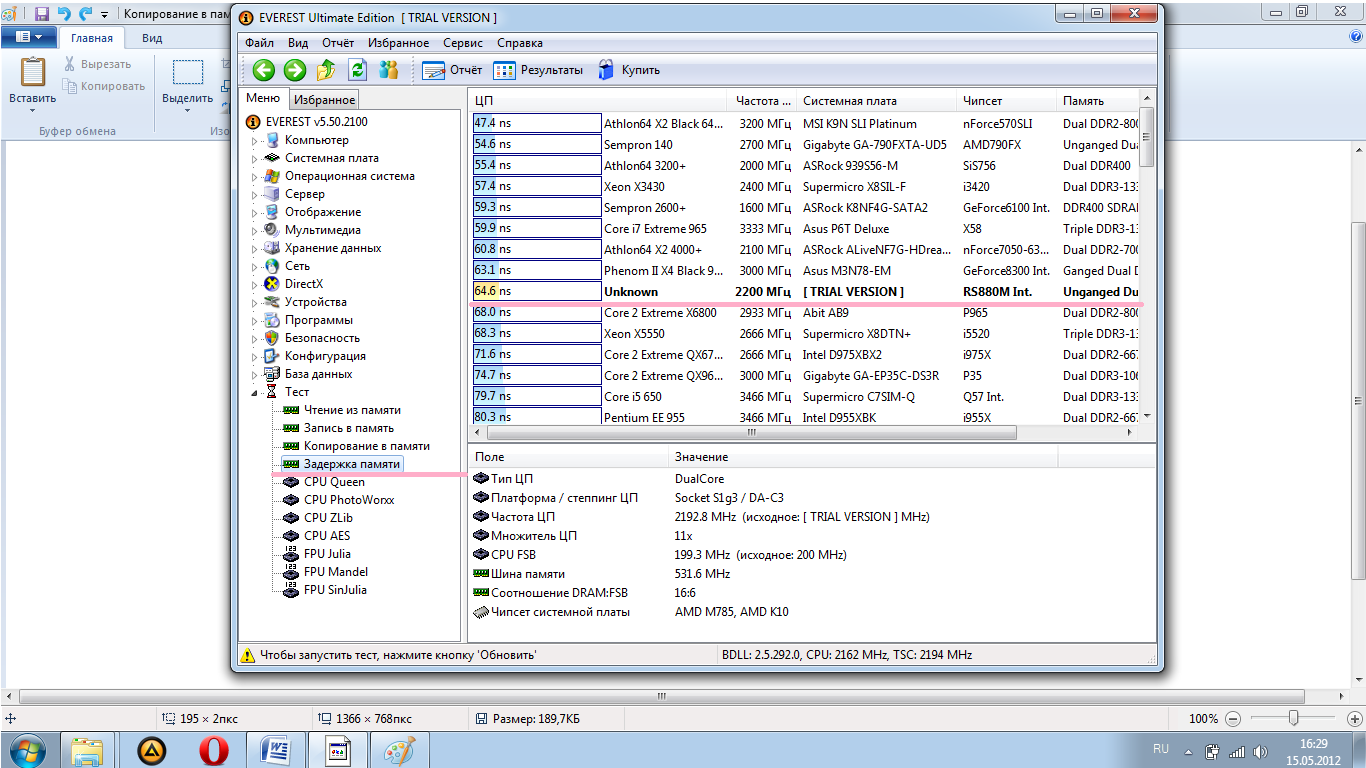Select the CPU PhotoWorxx benchmark

coord(349,500)
